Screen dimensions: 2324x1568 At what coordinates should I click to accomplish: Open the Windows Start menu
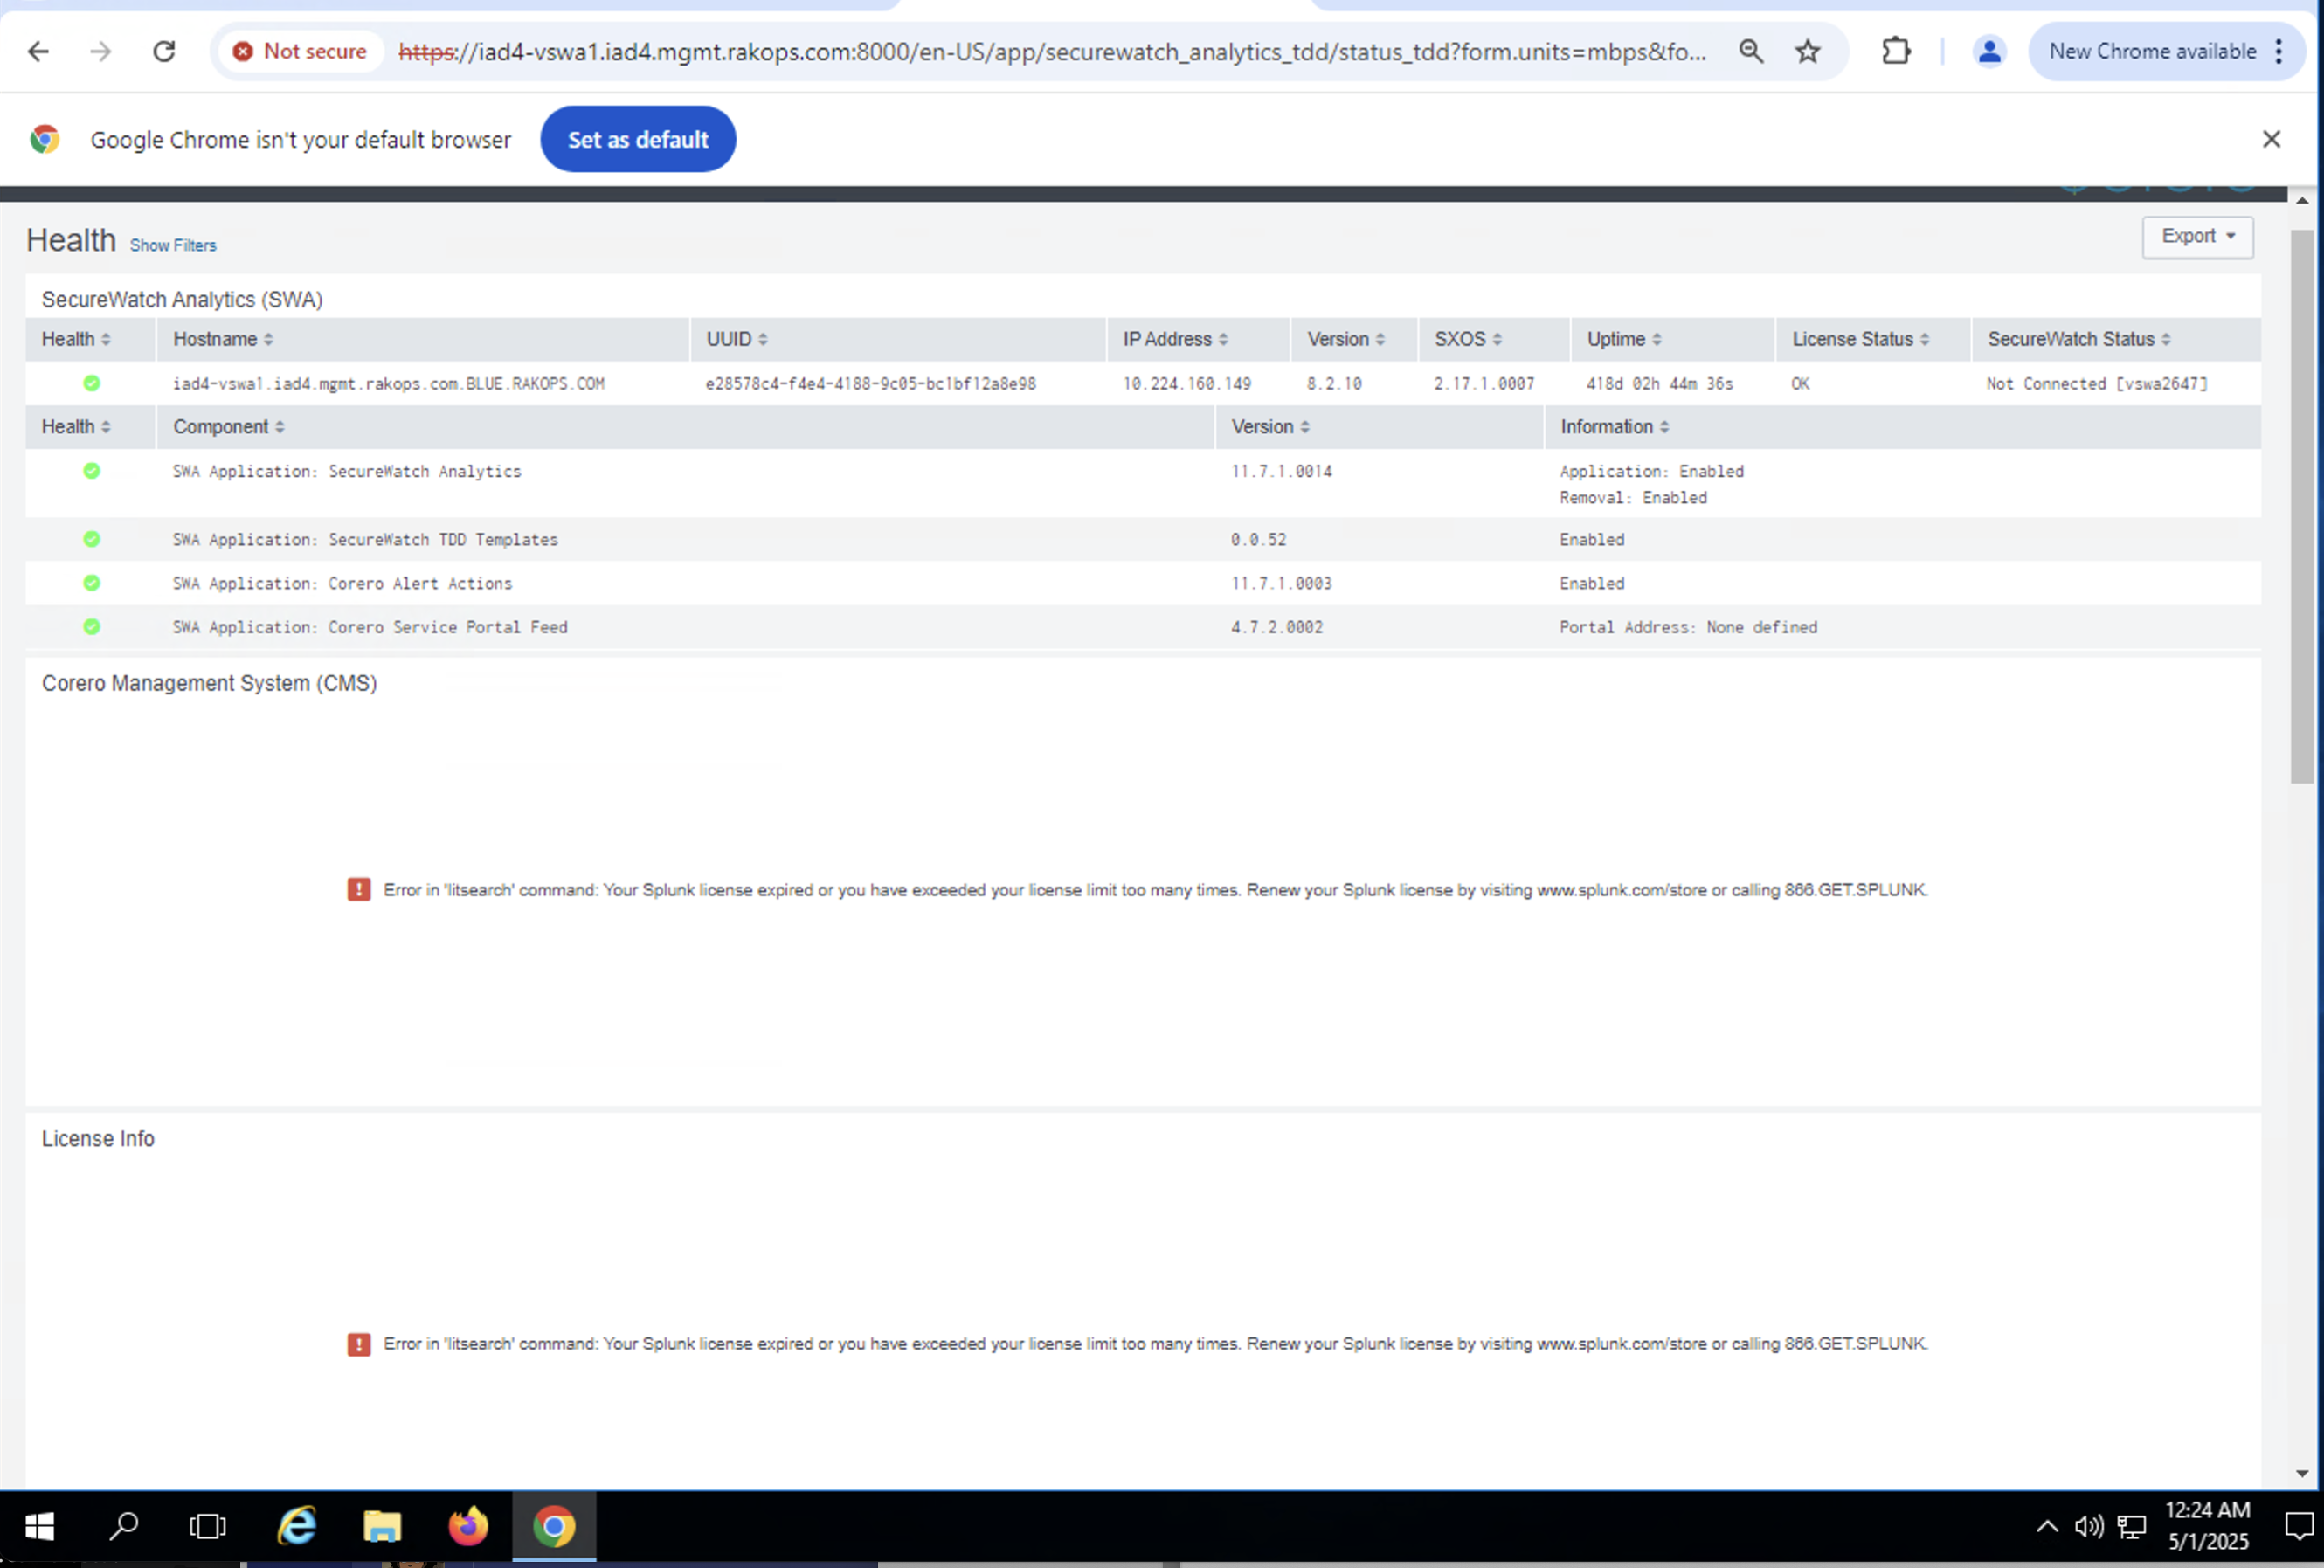[39, 1526]
